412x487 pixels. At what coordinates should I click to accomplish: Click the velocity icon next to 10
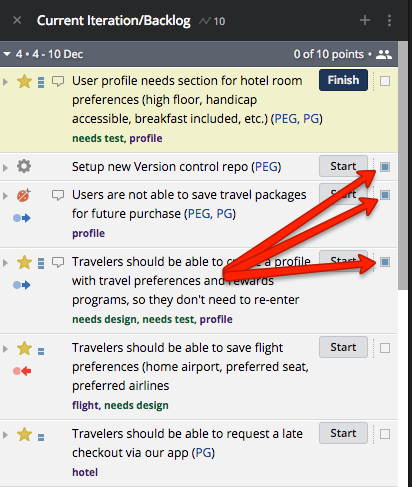pyautogui.click(x=205, y=21)
